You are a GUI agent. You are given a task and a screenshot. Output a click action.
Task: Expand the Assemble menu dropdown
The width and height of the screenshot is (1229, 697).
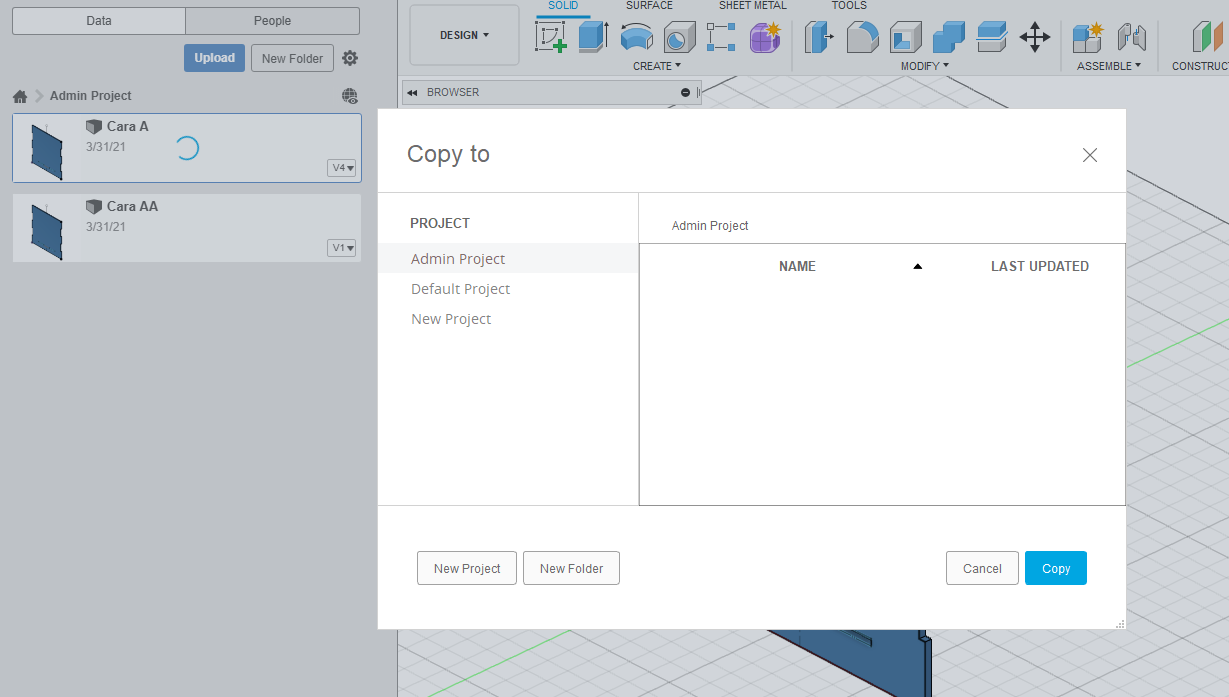click(x=1109, y=66)
